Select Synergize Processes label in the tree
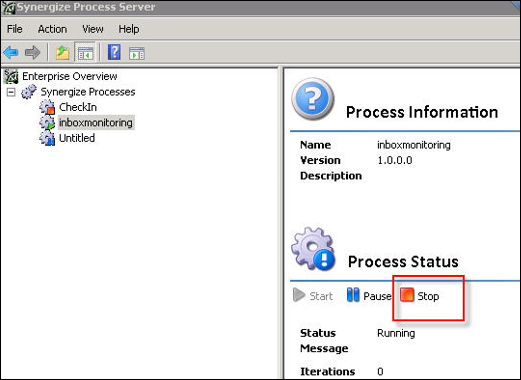This screenshot has width=521, height=380. tap(88, 92)
